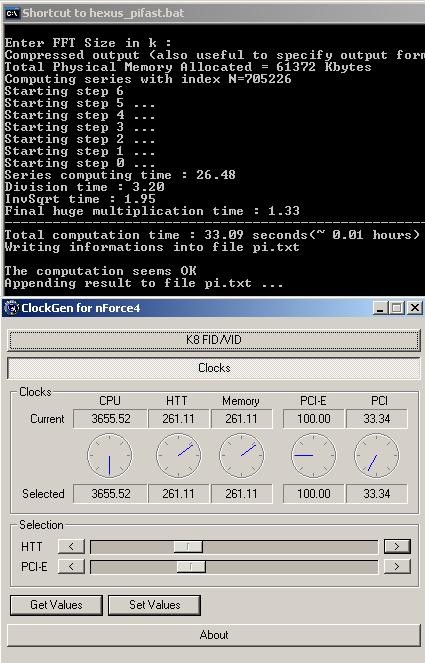The width and height of the screenshot is (425, 663).
Task: Click Selected PCI value 33.34
Action: tap(377, 493)
